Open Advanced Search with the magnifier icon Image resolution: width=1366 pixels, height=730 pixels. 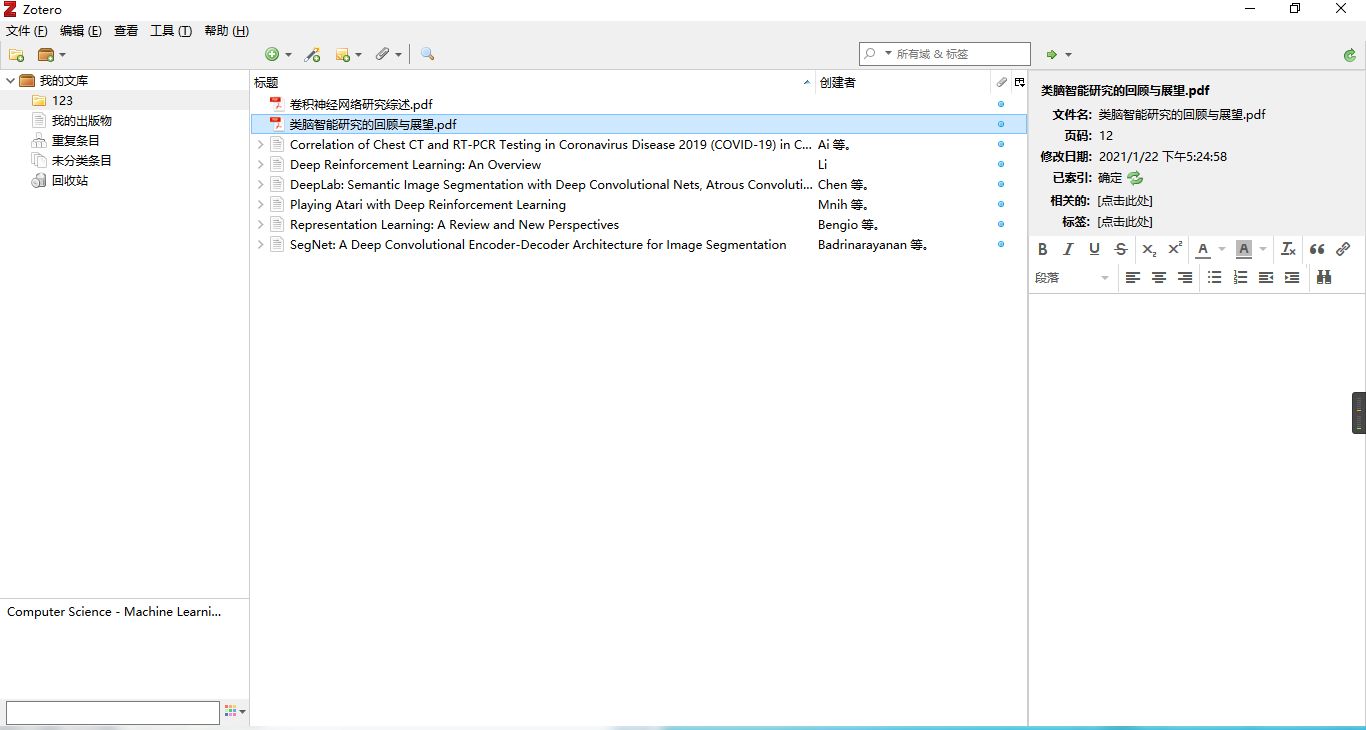(427, 55)
